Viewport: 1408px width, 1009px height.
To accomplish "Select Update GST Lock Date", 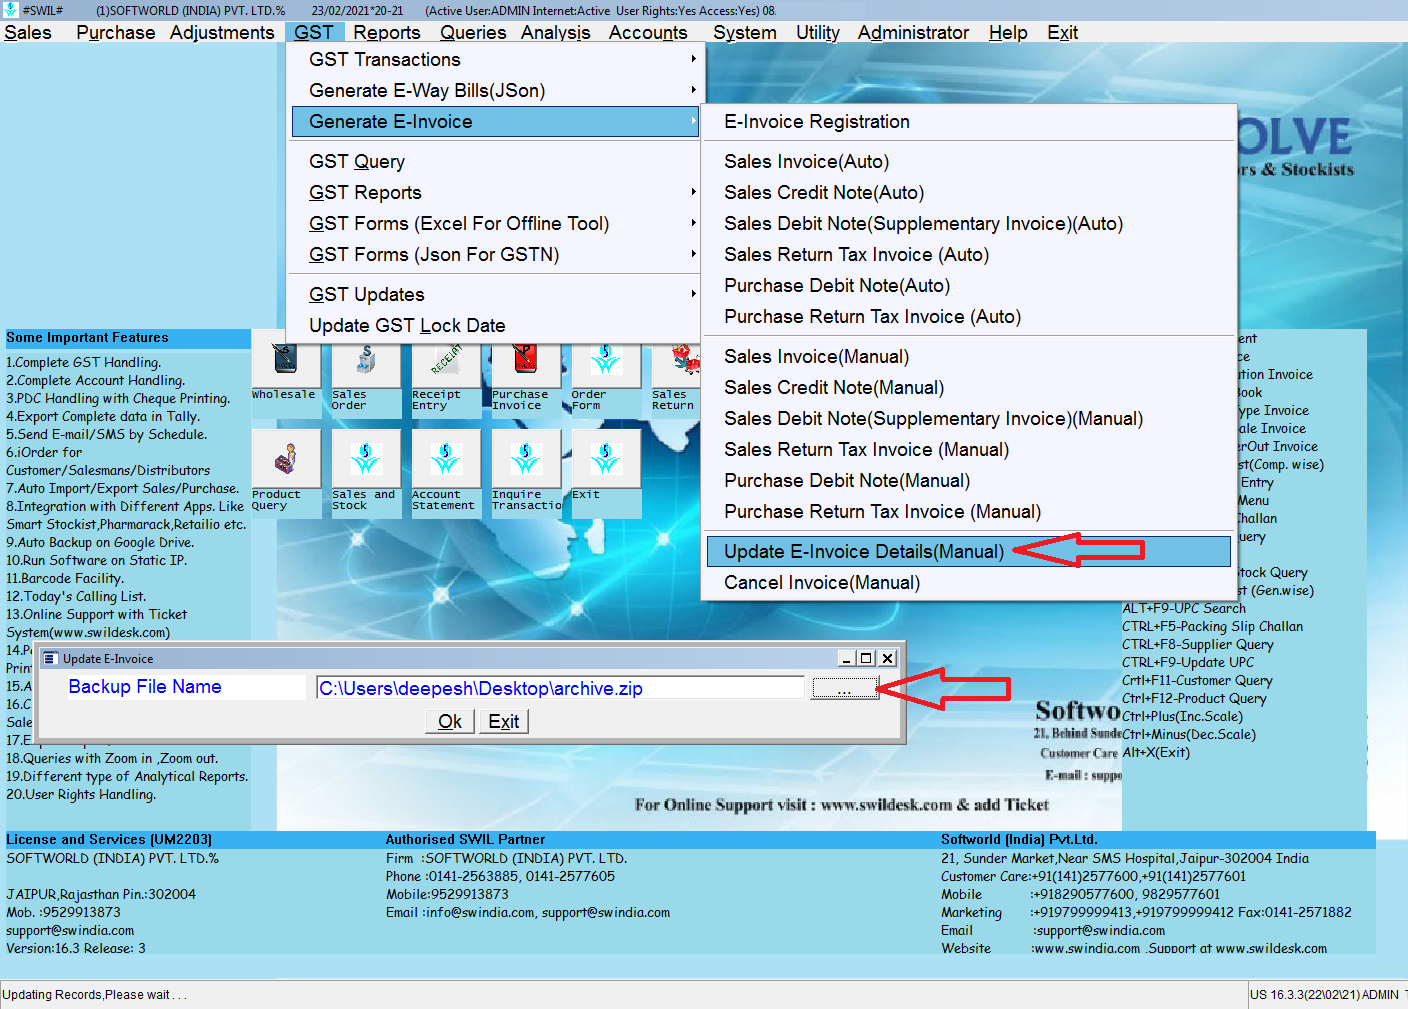I will [495, 326].
